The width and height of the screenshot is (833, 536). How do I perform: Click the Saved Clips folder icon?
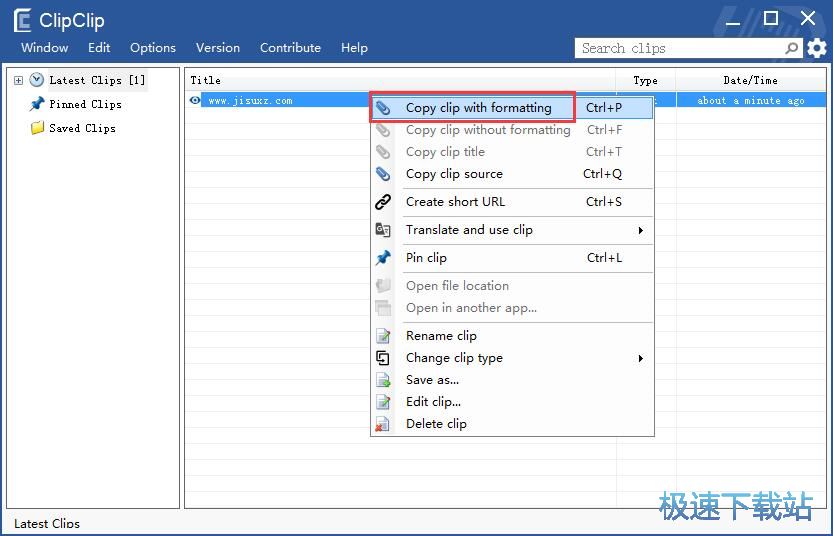pyautogui.click(x=37, y=128)
